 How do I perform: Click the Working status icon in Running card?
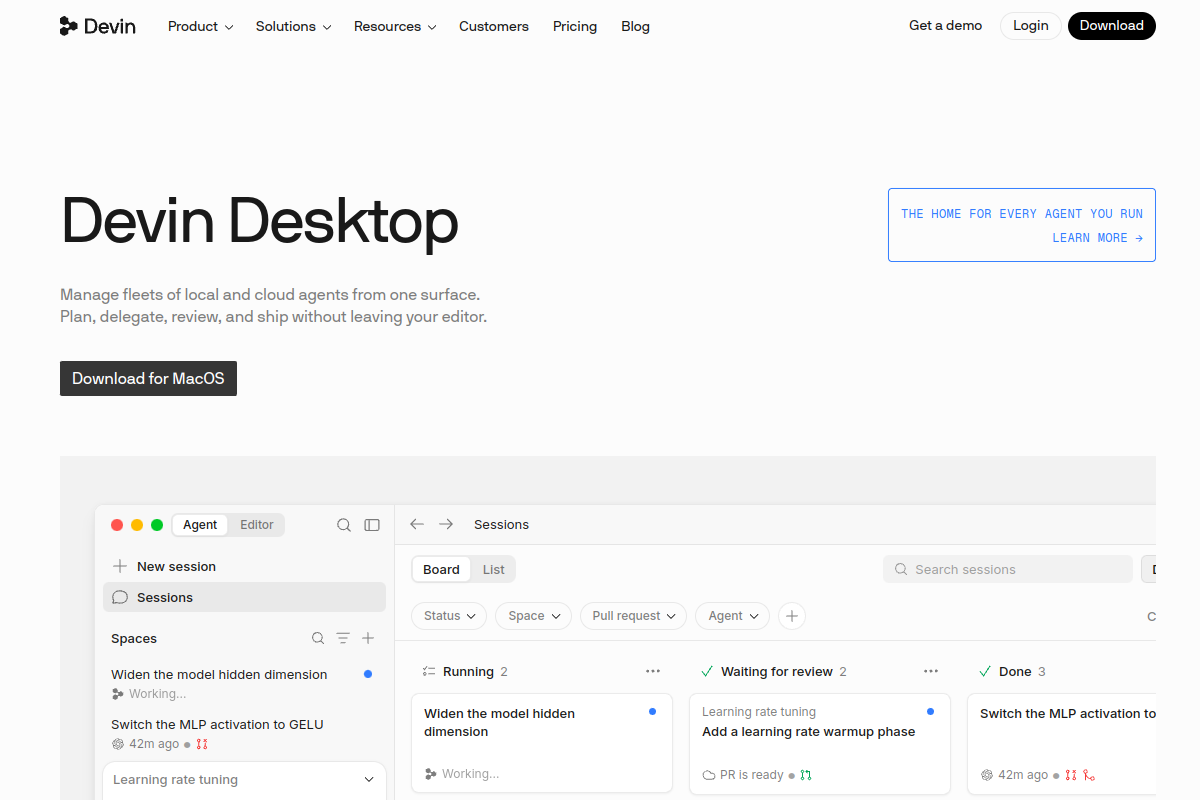coord(431,774)
